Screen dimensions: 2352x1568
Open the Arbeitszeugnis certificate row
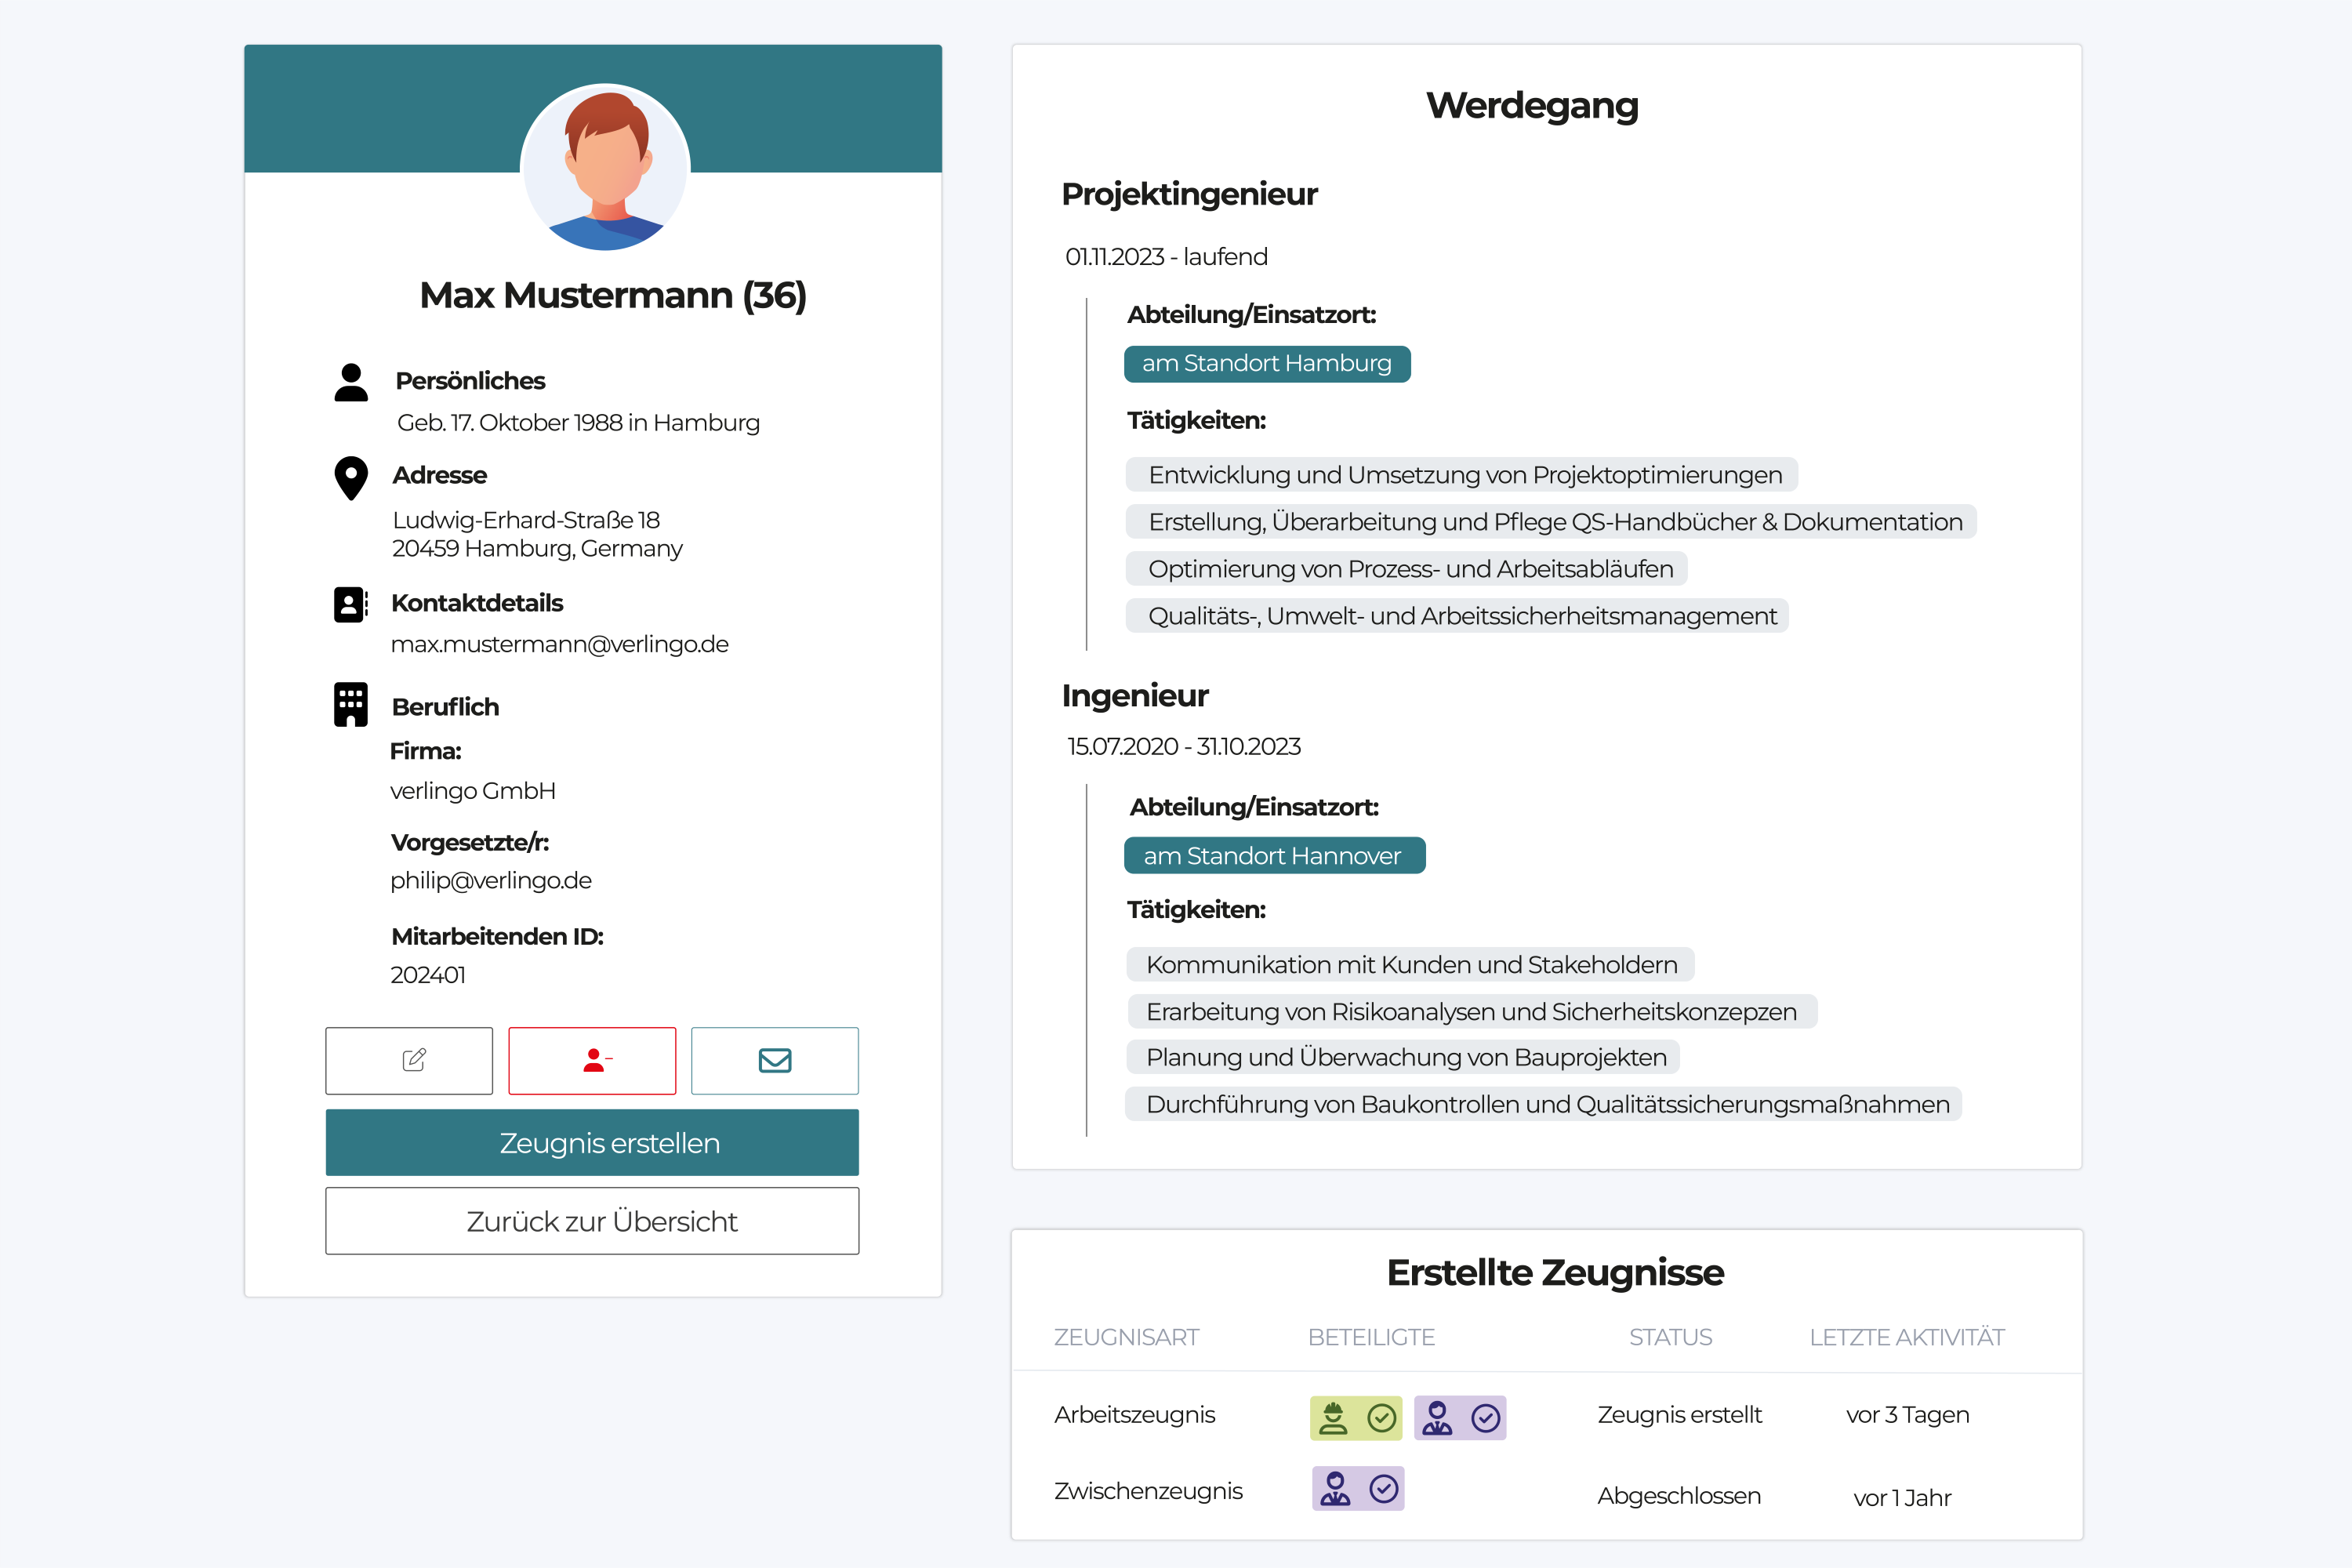pos(1134,1415)
